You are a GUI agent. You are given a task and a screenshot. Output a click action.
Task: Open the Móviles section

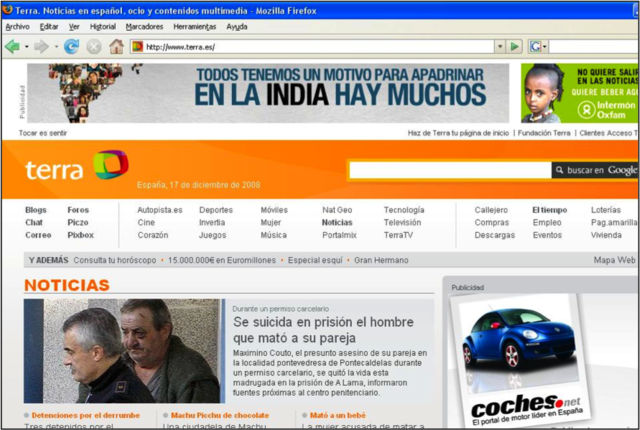tap(274, 210)
